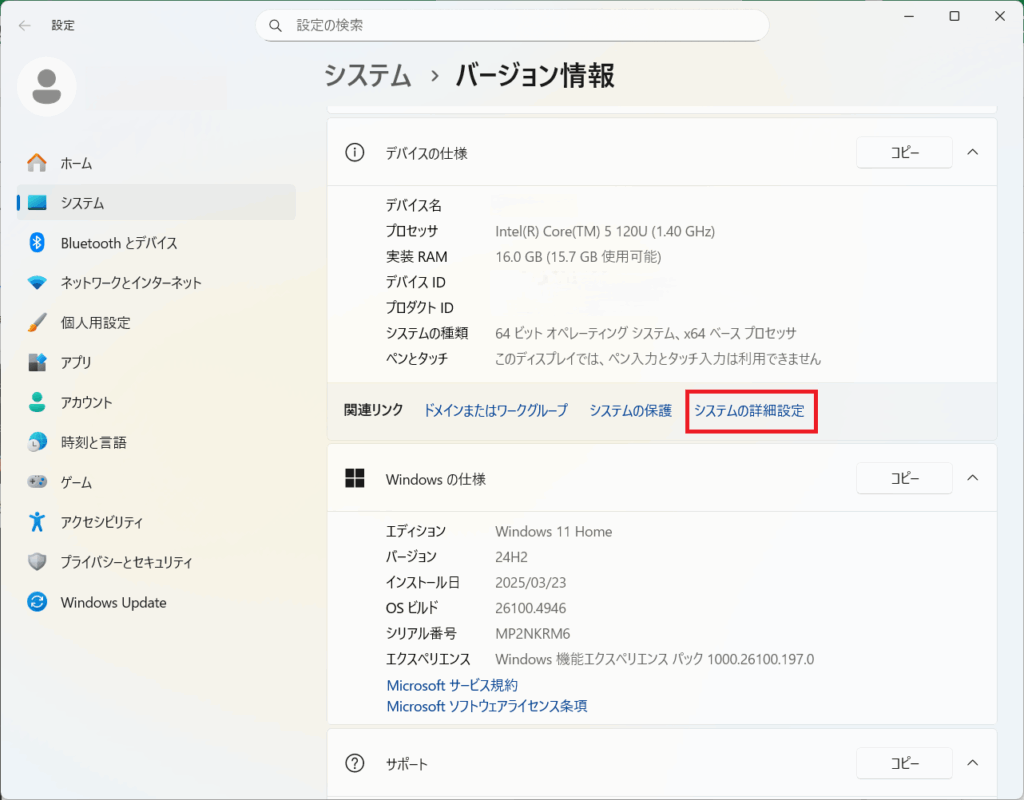
Task: Open the システムの詳細設定 link
Action: [750, 411]
